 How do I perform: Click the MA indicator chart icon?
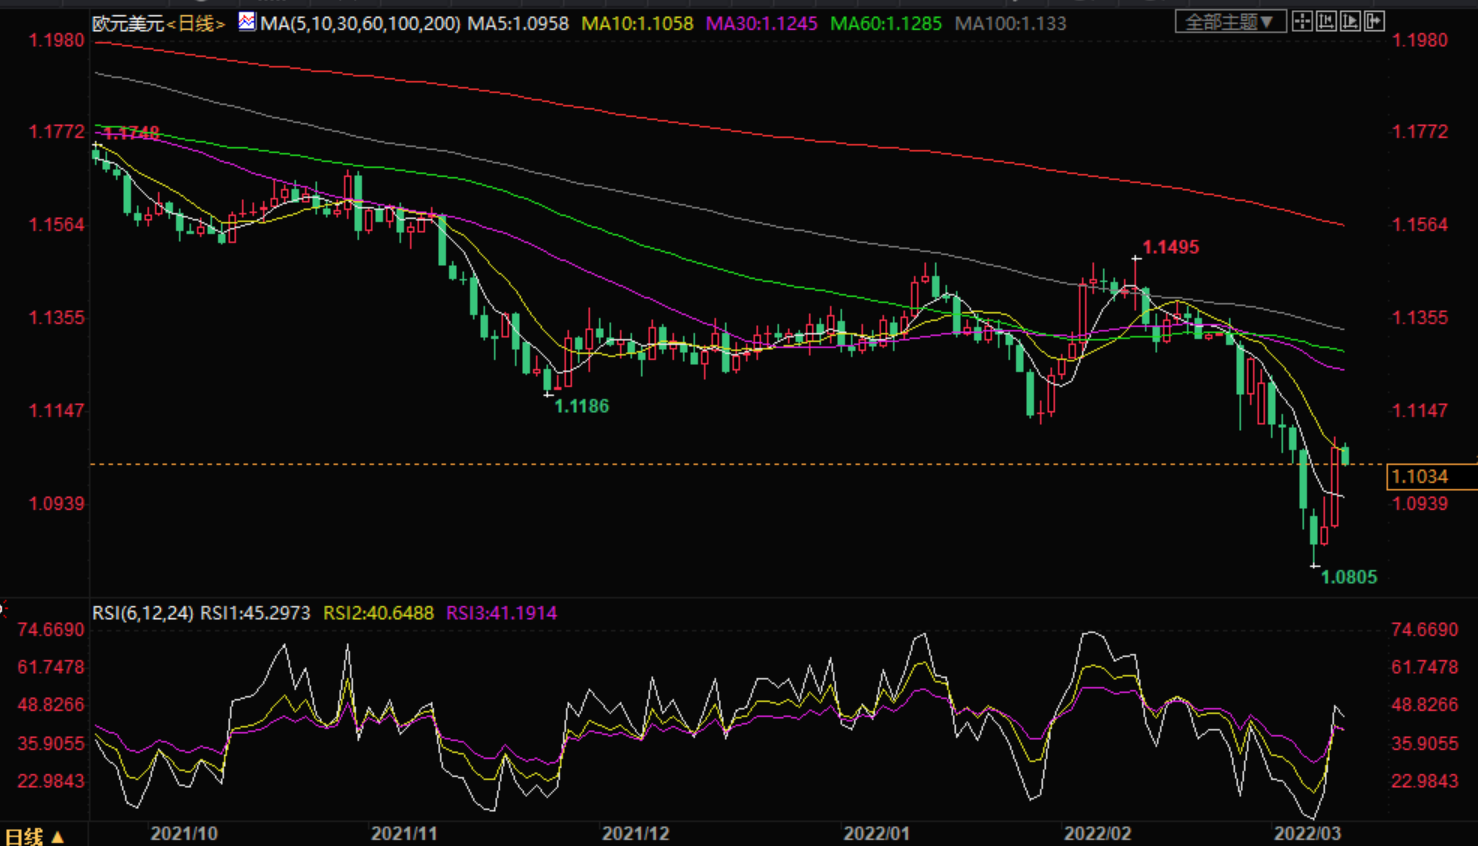(x=246, y=21)
